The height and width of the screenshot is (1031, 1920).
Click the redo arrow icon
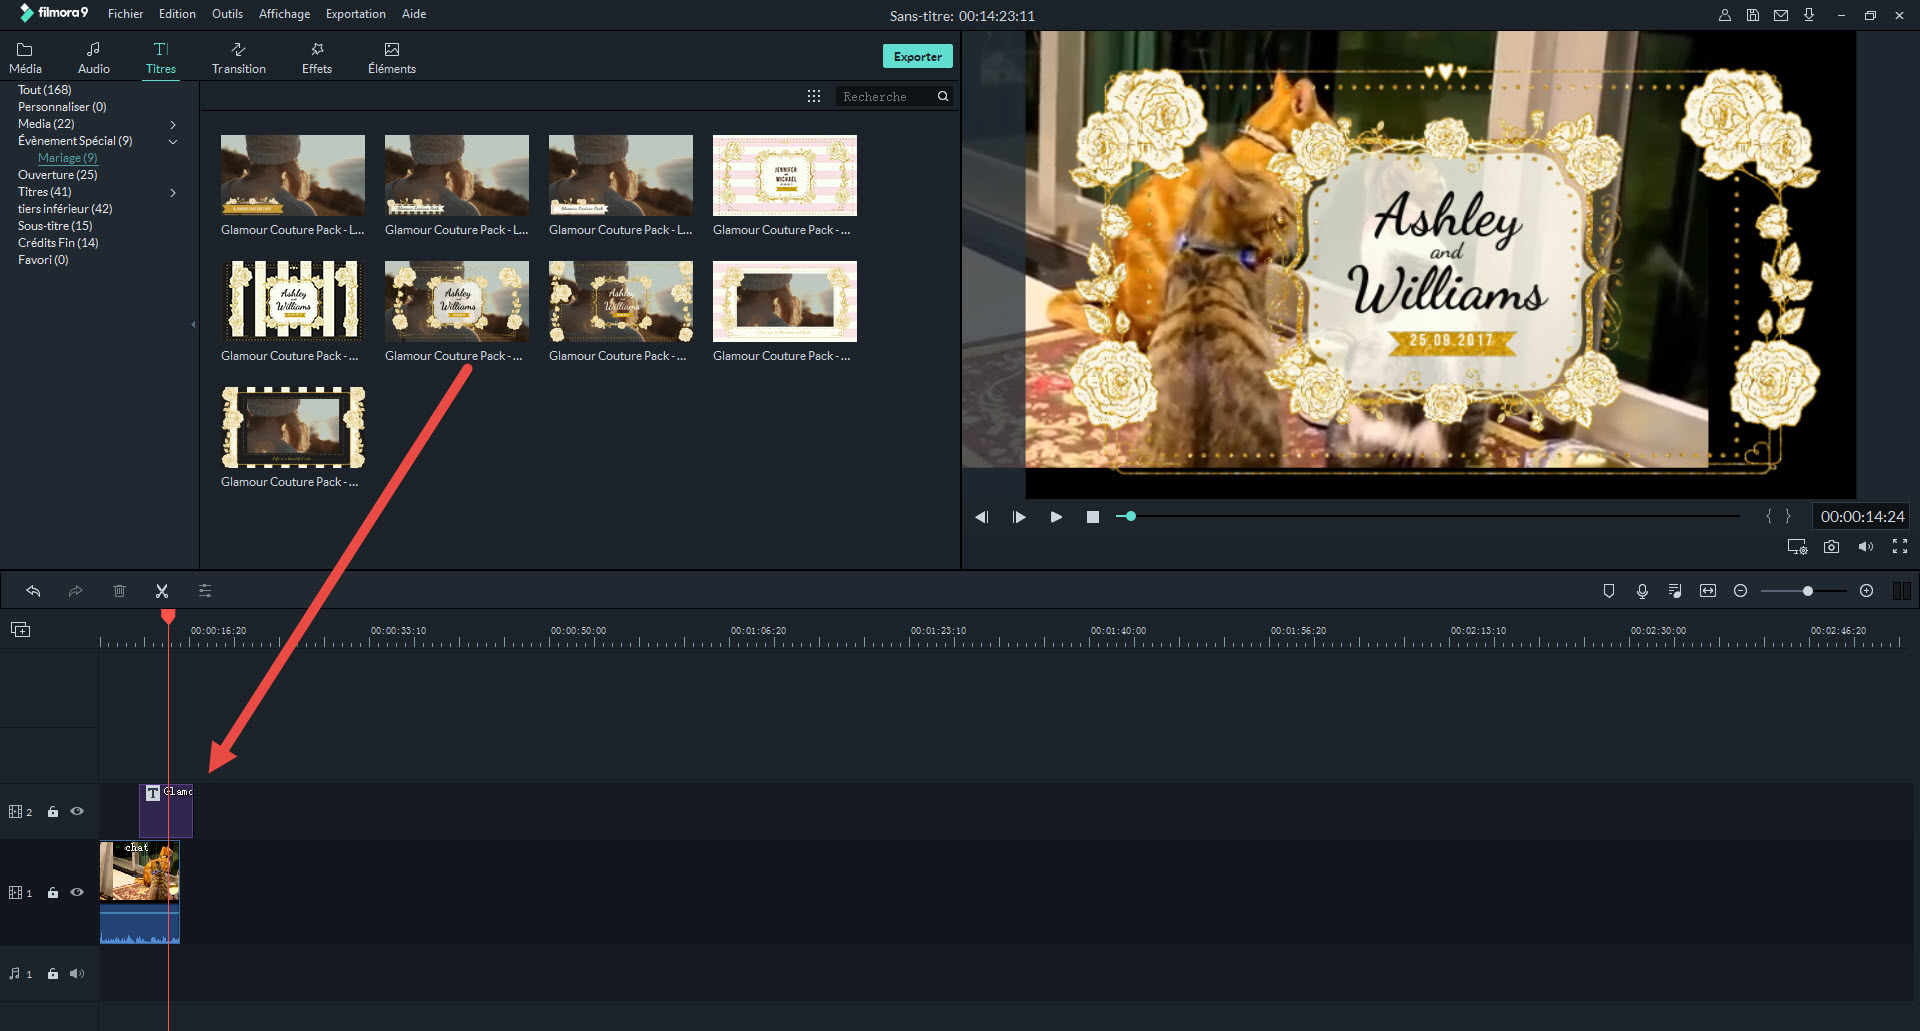tap(75, 591)
